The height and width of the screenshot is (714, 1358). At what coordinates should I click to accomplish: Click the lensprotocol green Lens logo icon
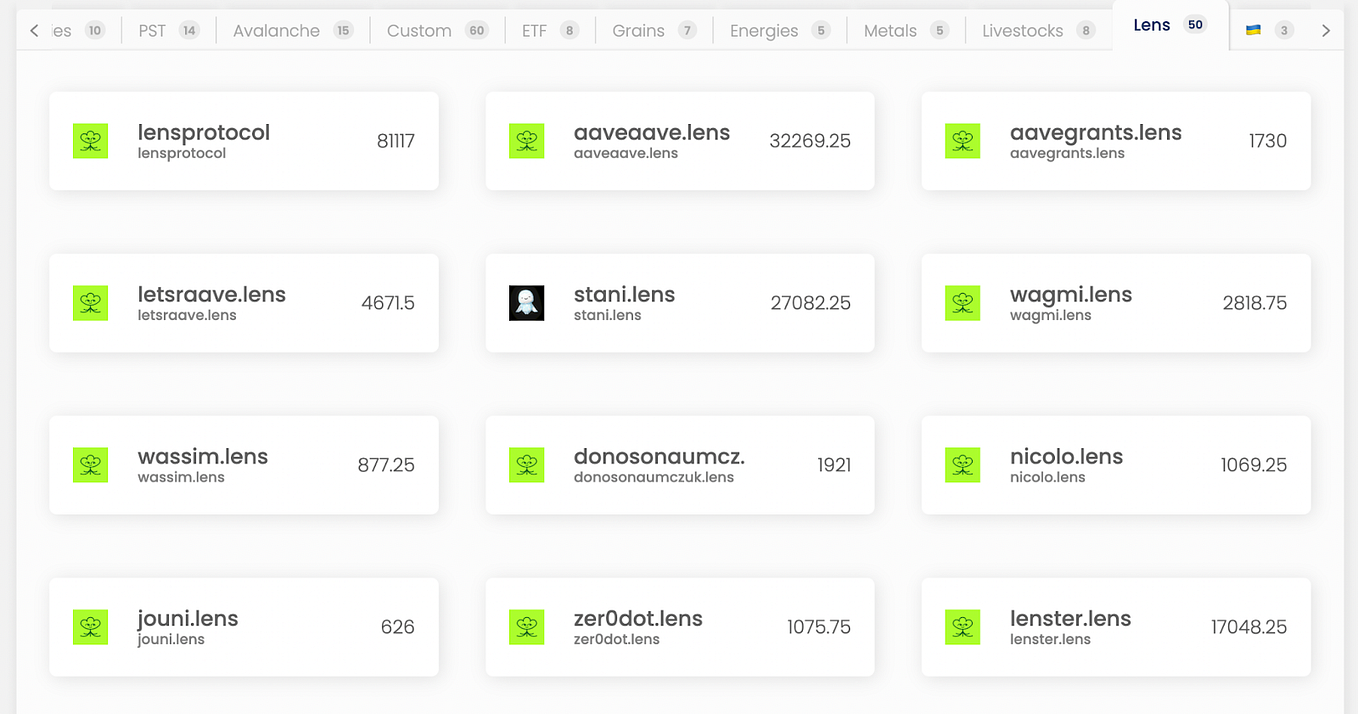click(x=90, y=141)
